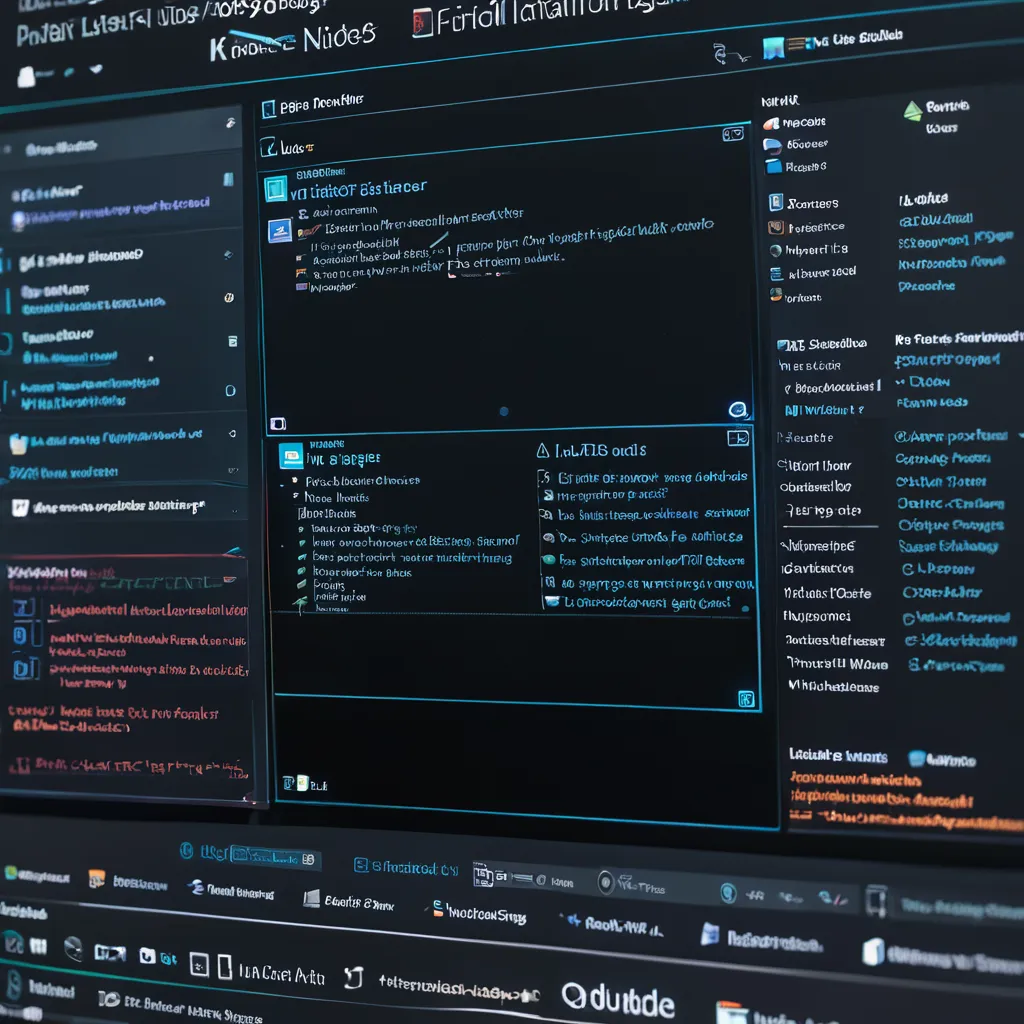Select the green triangle icon in right sidebar
The image size is (1024, 1024).
[914, 111]
